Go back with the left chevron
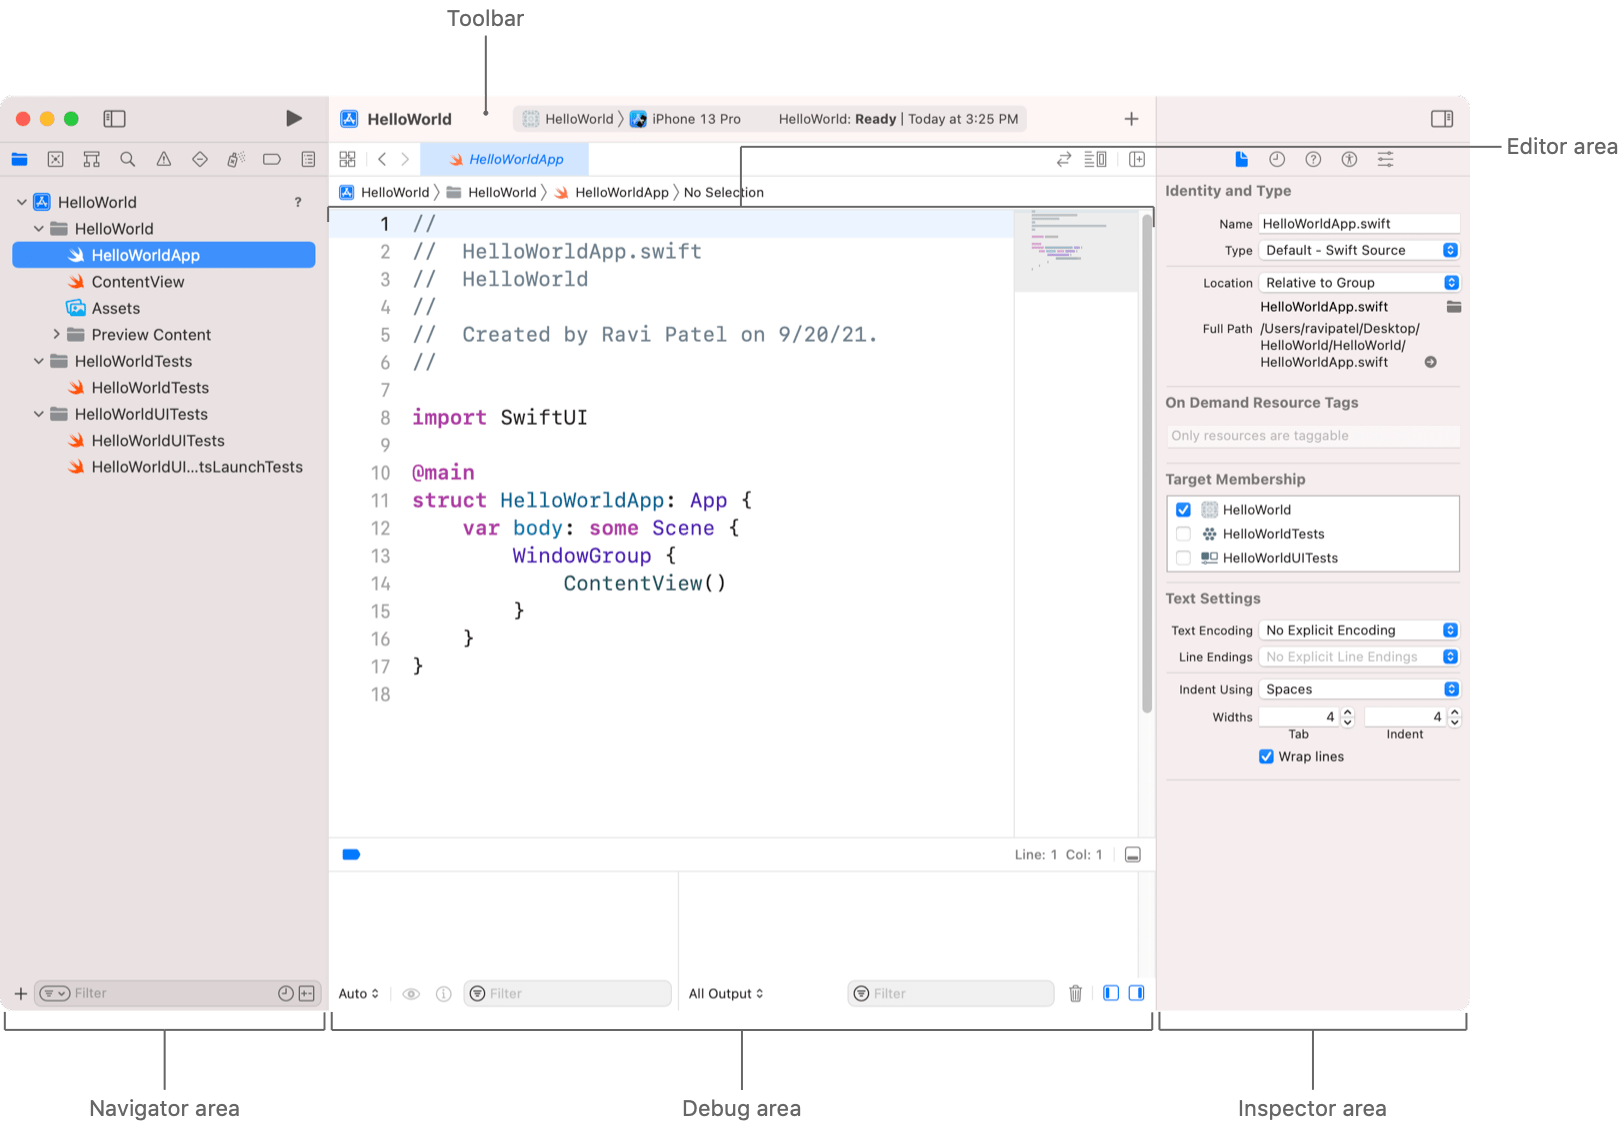1623x1126 pixels. (x=382, y=159)
